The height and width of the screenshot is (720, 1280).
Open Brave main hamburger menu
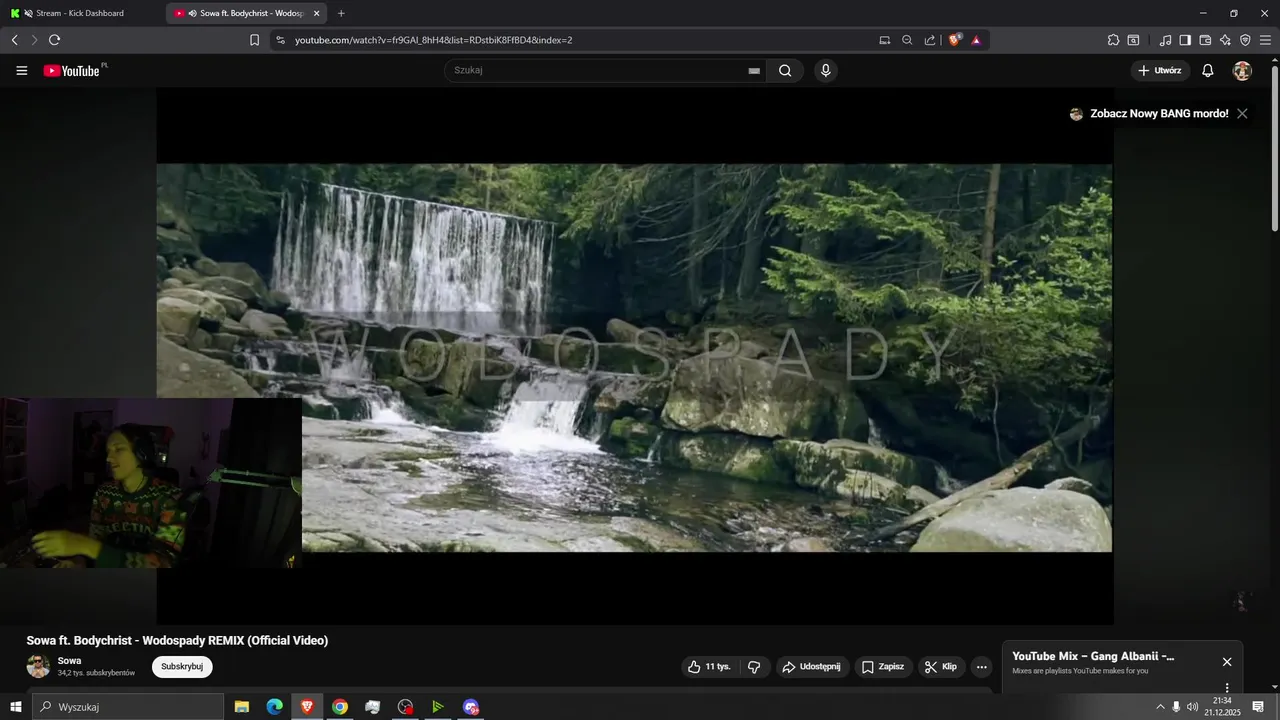click(x=1265, y=40)
